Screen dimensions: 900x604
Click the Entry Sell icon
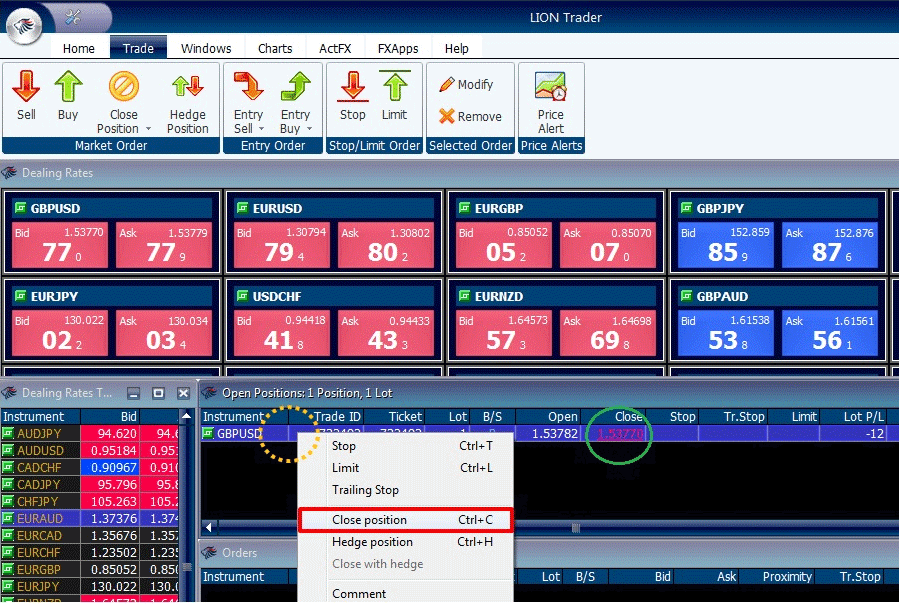point(249,87)
